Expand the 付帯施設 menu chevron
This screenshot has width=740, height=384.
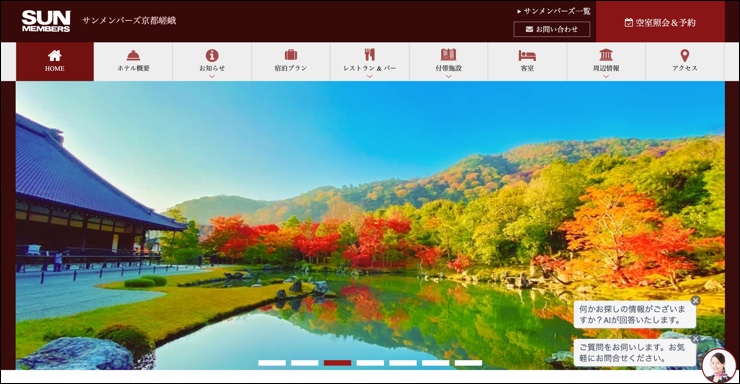(x=448, y=76)
